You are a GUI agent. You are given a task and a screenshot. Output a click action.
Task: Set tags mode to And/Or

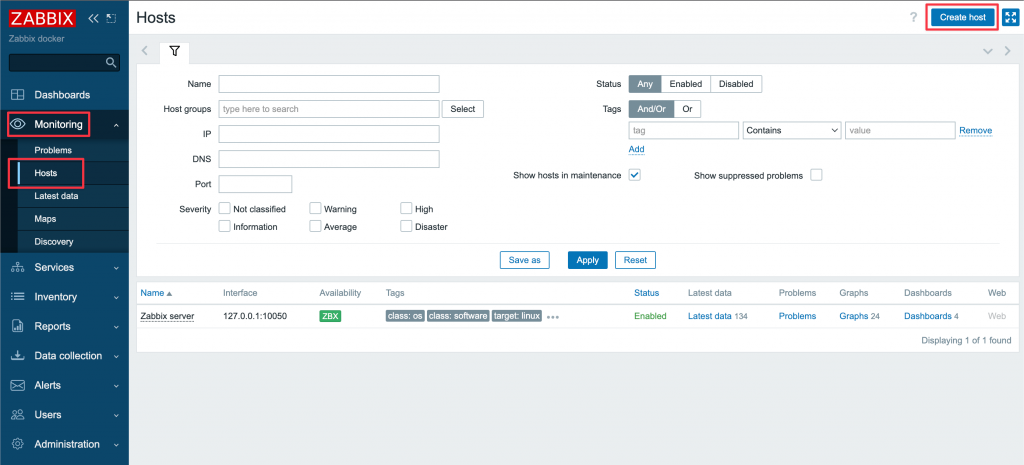[x=651, y=109]
